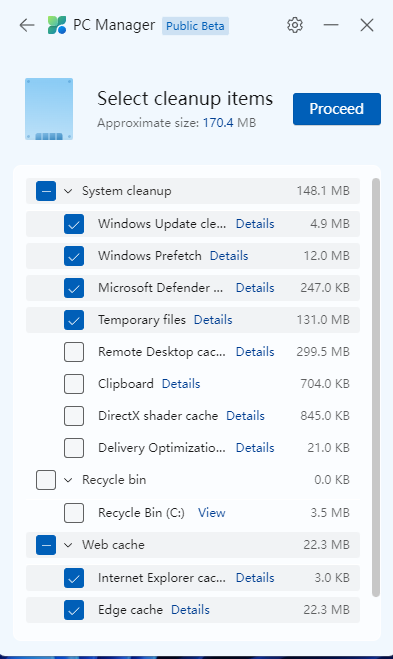This screenshot has width=393, height=659.
Task: Check the Delivery Optimization checkbox
Action: coord(74,448)
